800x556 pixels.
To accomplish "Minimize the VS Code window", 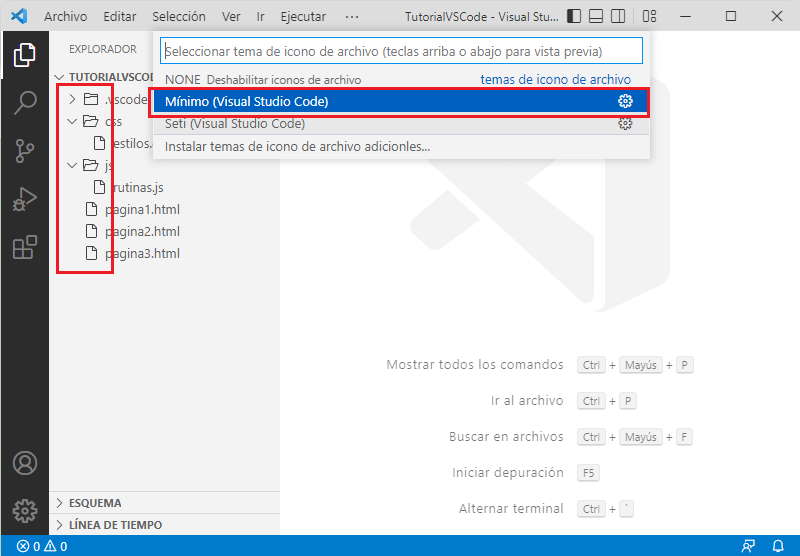I will point(685,16).
